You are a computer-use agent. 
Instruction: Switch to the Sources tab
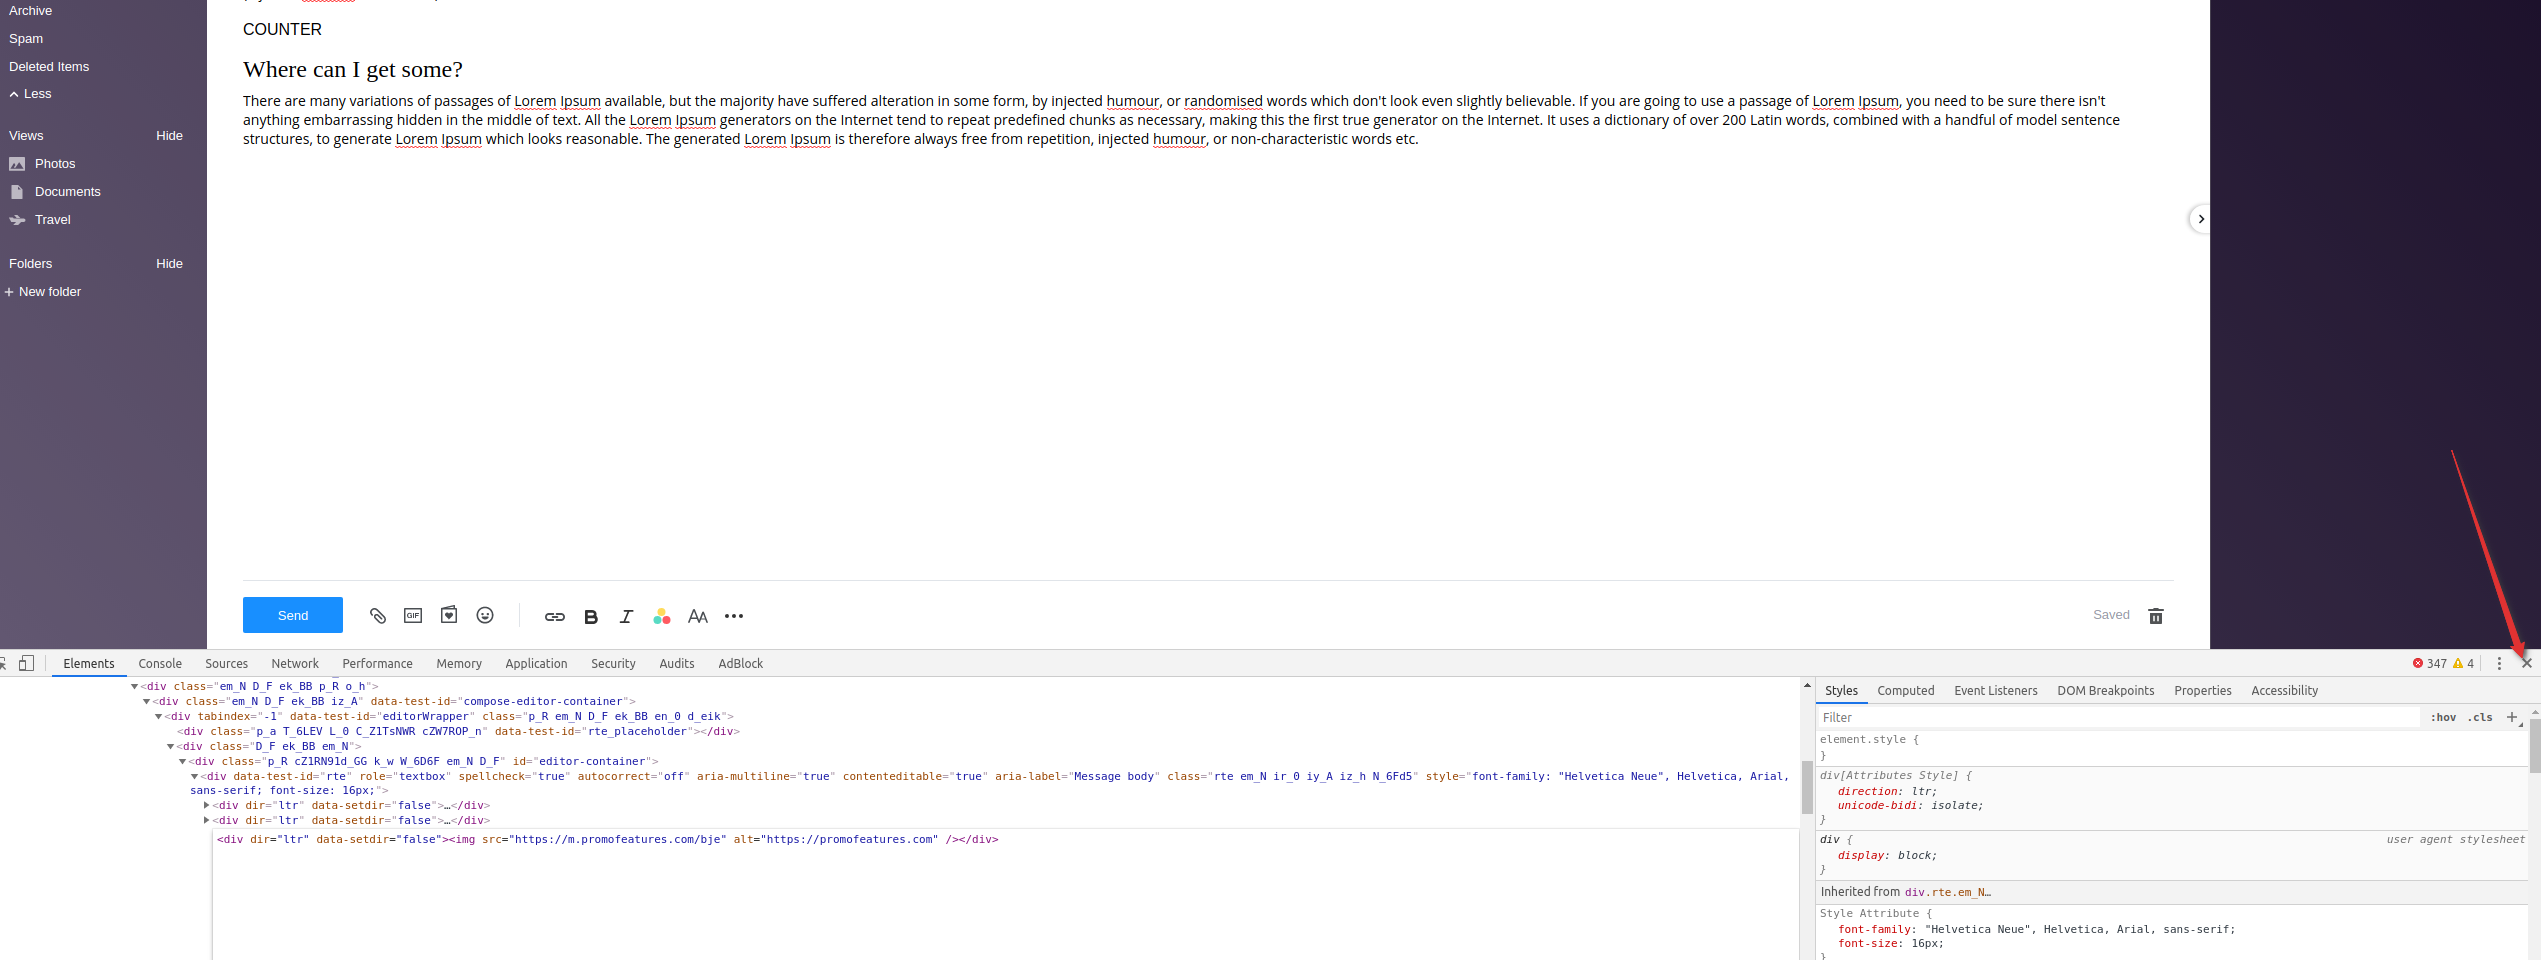tap(226, 664)
